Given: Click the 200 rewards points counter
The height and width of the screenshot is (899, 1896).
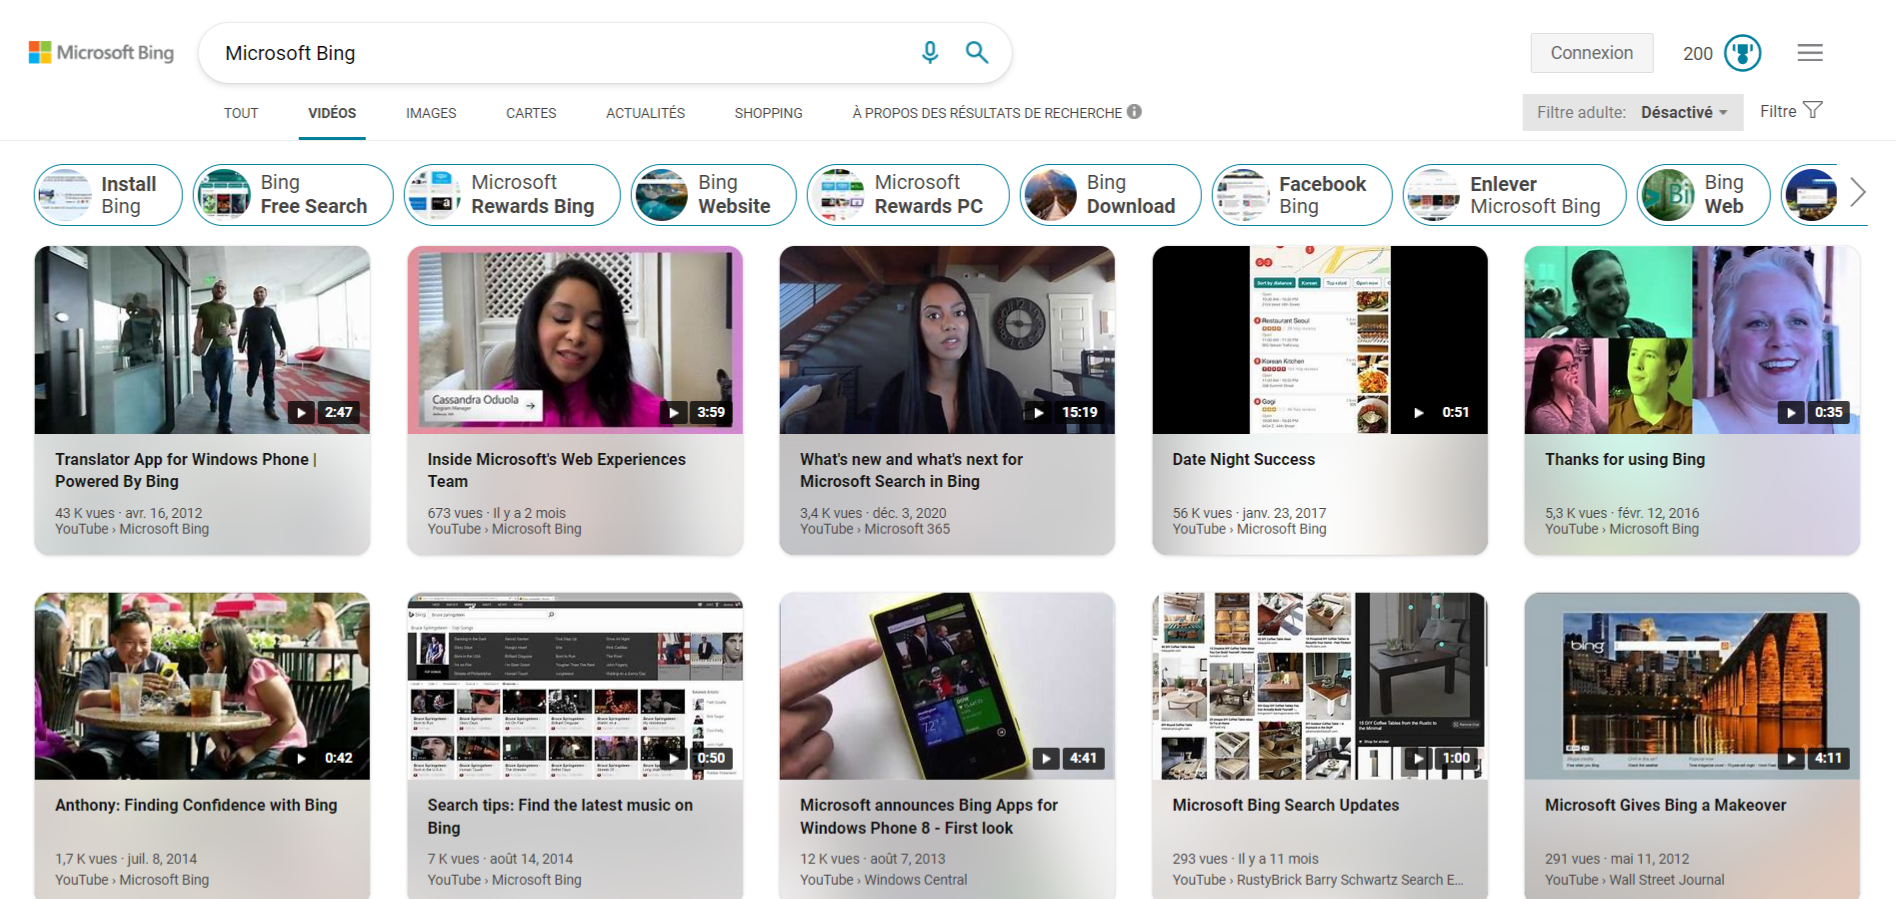Looking at the screenshot, I should pyautogui.click(x=1698, y=54).
